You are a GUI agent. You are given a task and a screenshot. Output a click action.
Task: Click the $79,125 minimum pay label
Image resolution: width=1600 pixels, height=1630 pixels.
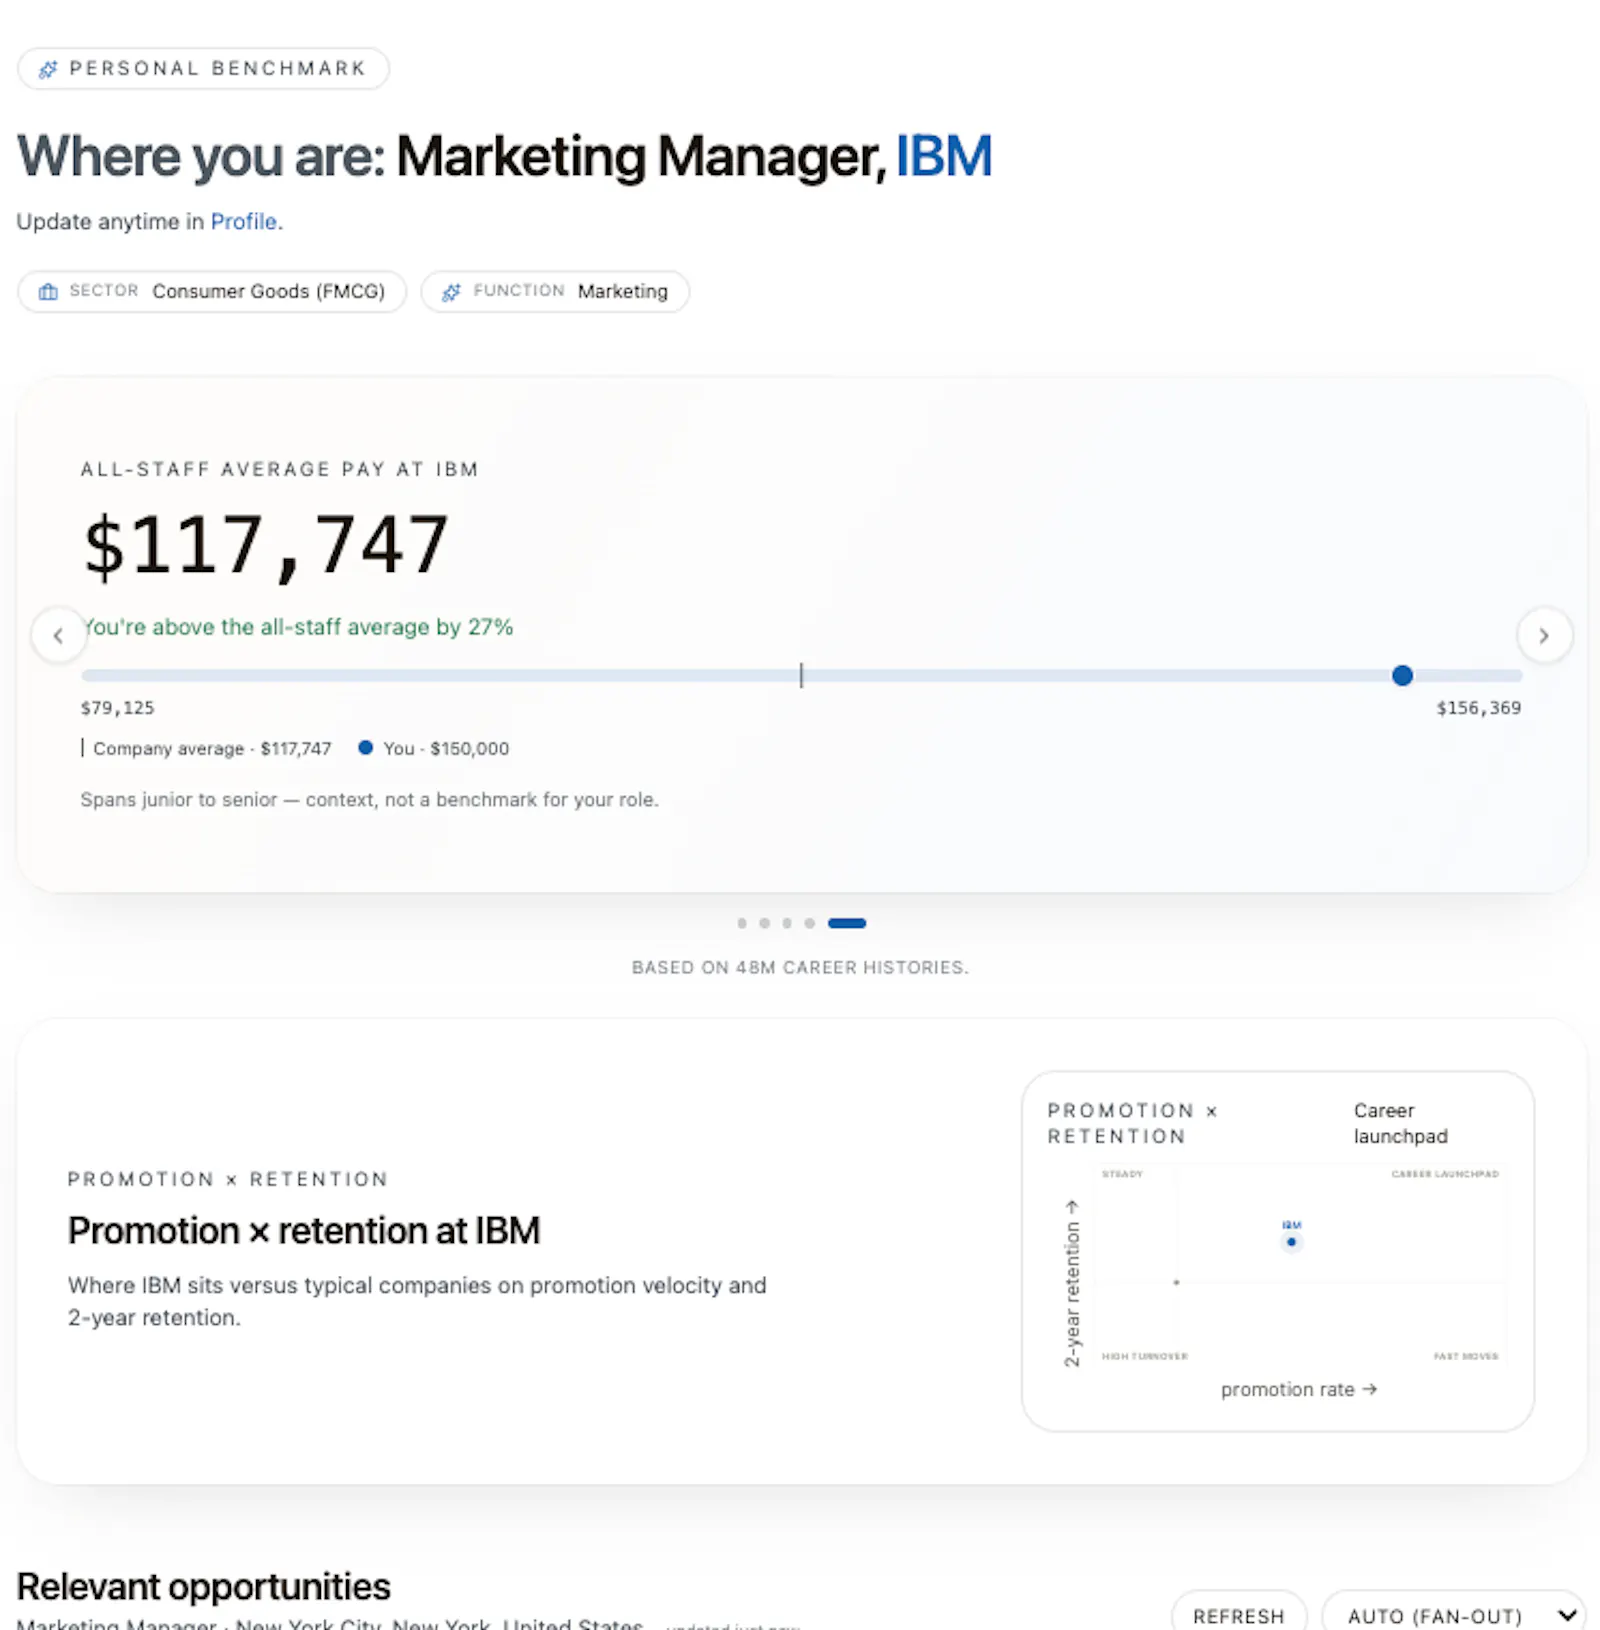(117, 708)
